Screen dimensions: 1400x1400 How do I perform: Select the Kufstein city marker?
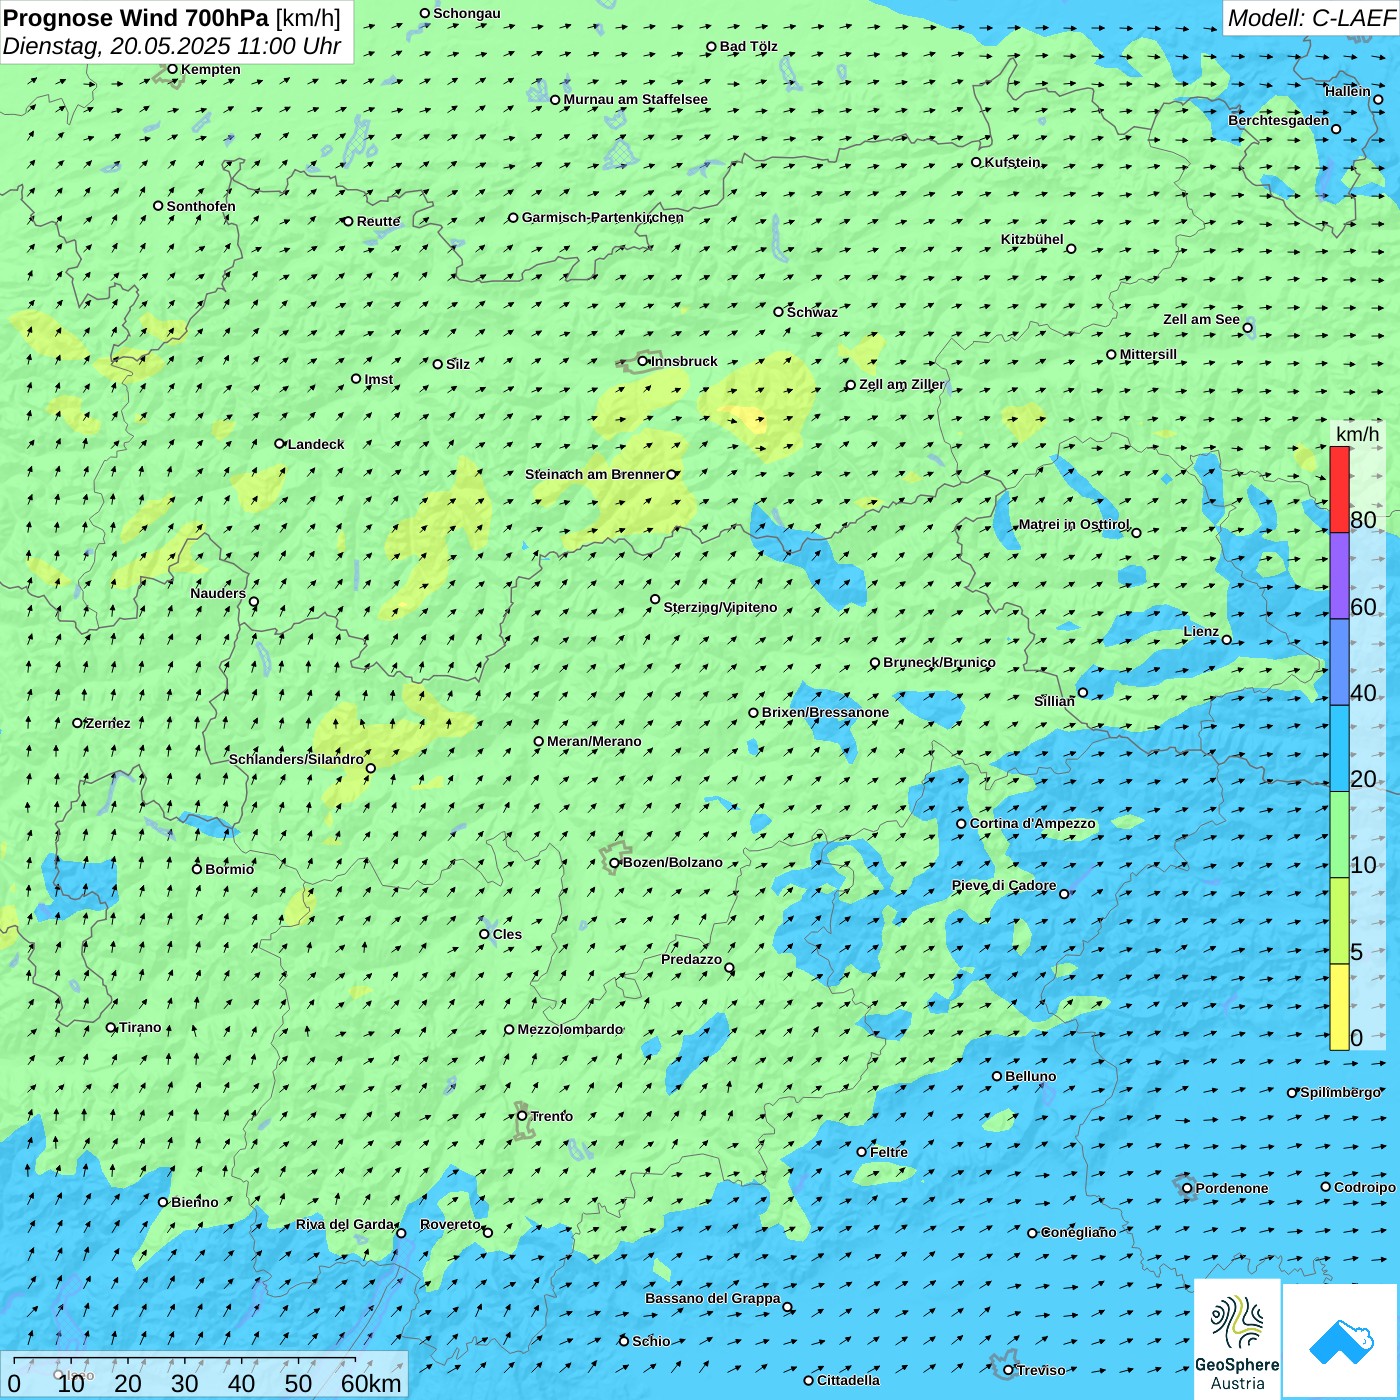point(977,162)
